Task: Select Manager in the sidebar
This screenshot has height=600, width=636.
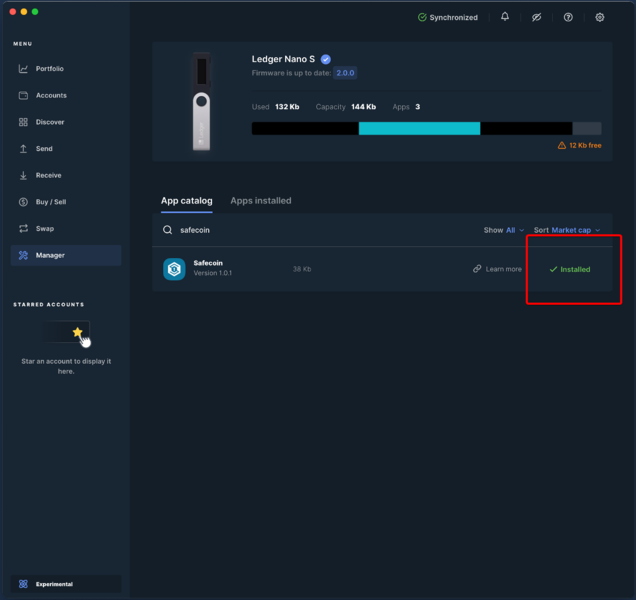Action: click(x=66, y=255)
